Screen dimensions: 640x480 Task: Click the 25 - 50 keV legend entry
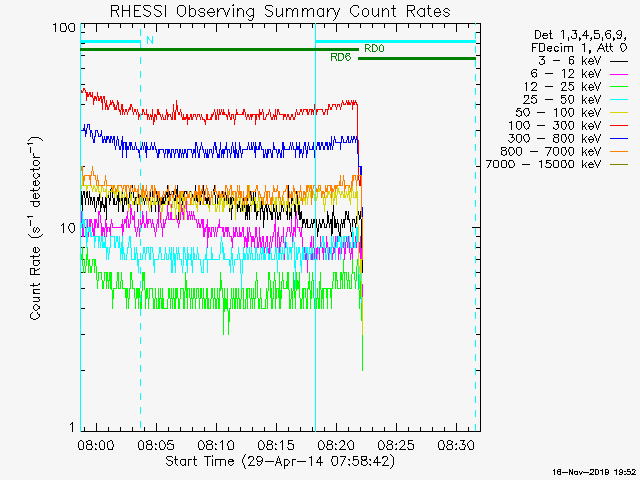coord(576,100)
